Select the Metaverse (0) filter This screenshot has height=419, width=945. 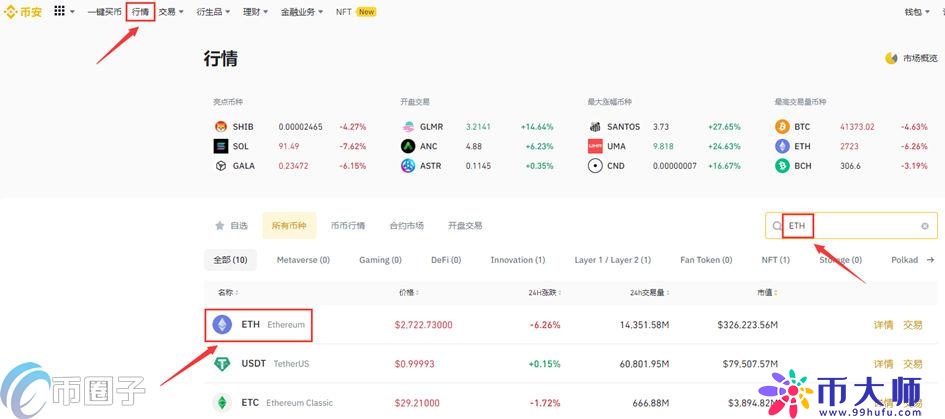coord(303,260)
